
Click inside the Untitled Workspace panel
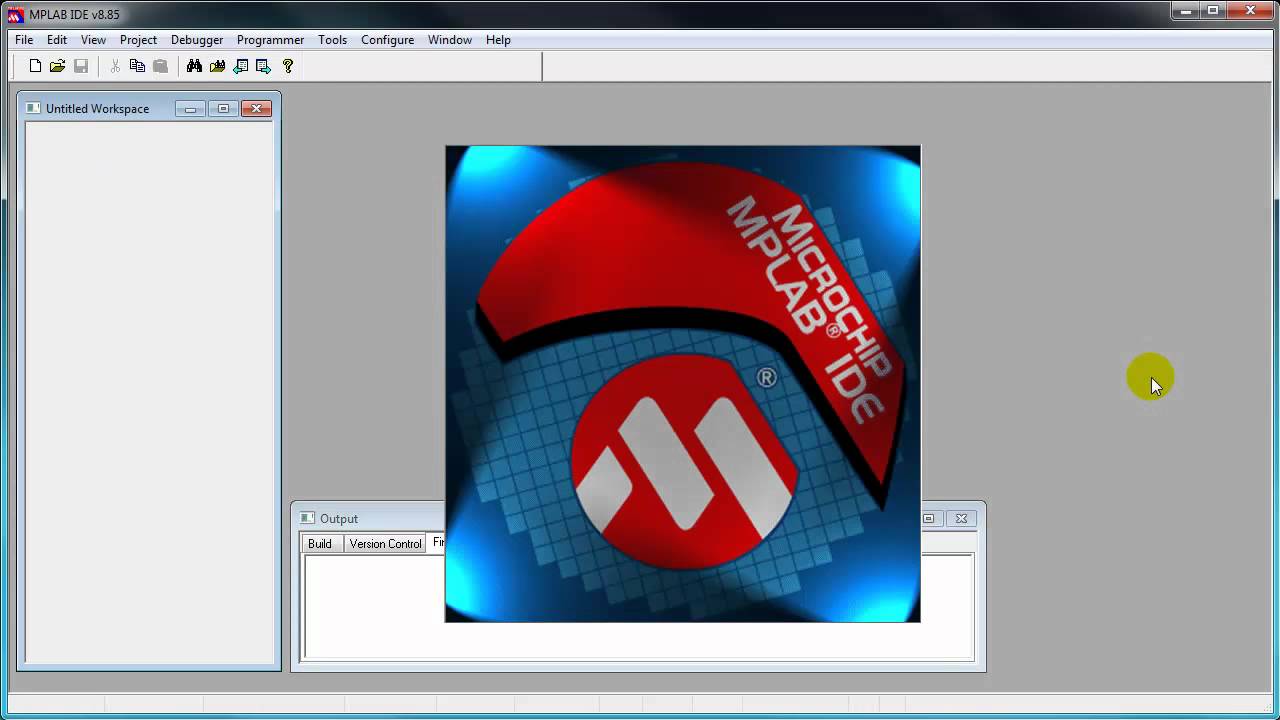pos(149,393)
